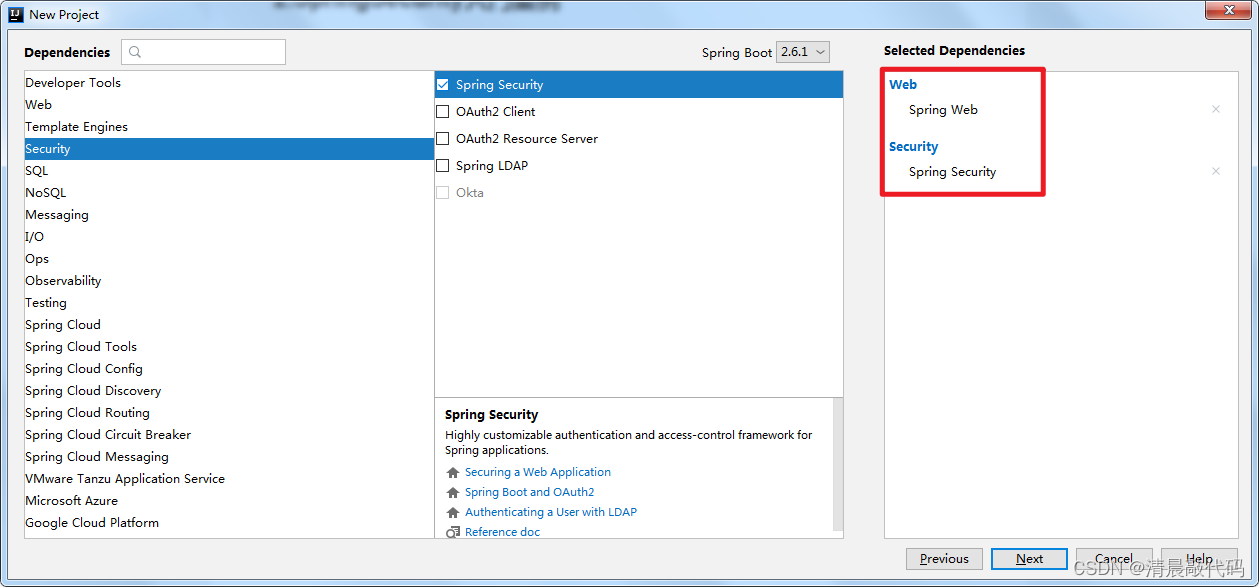Remove Spring Security using its X icon
Image resolution: width=1259 pixels, height=587 pixels.
tap(1215, 171)
